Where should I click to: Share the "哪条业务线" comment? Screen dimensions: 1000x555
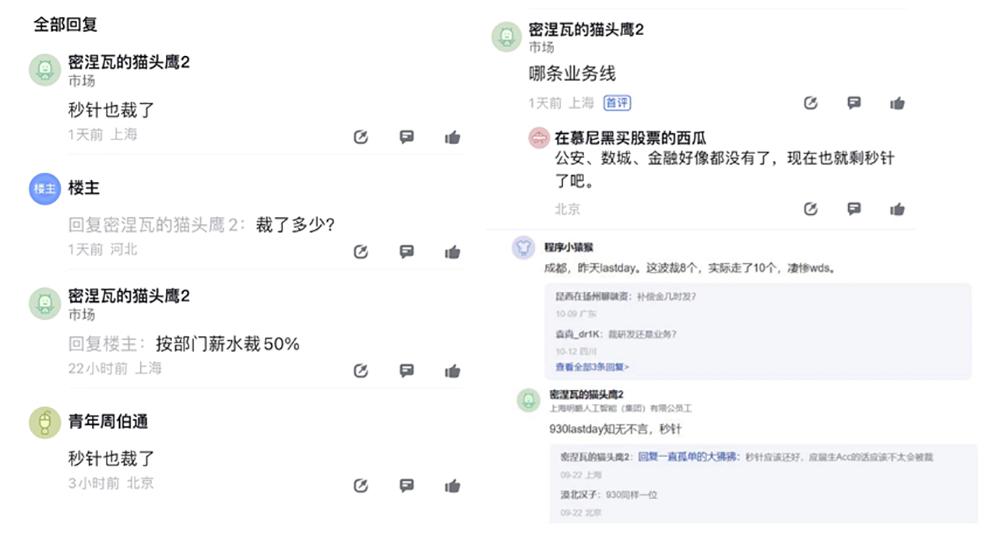811,103
